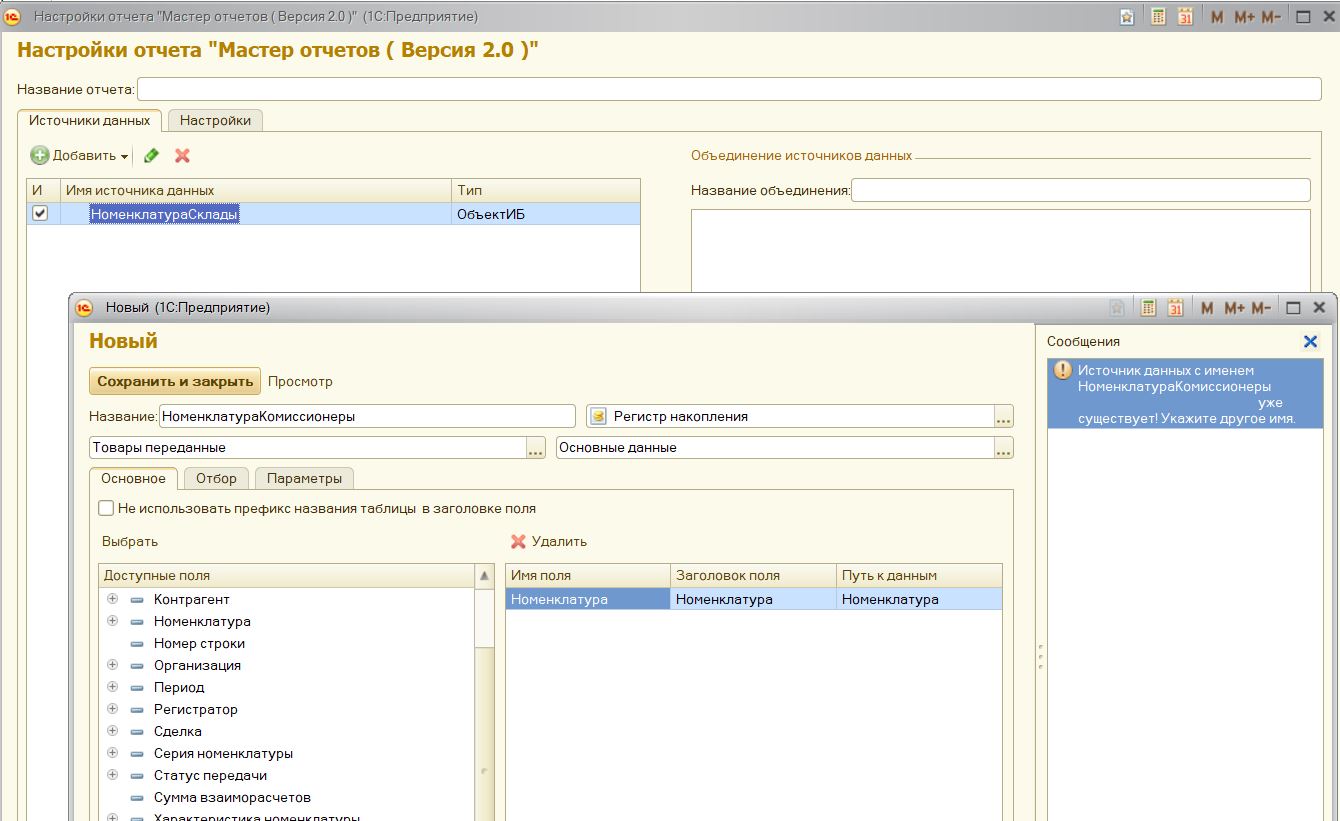The image size is (1340, 821).
Task: Click the Доступные поля column header
Action: click(x=287, y=576)
